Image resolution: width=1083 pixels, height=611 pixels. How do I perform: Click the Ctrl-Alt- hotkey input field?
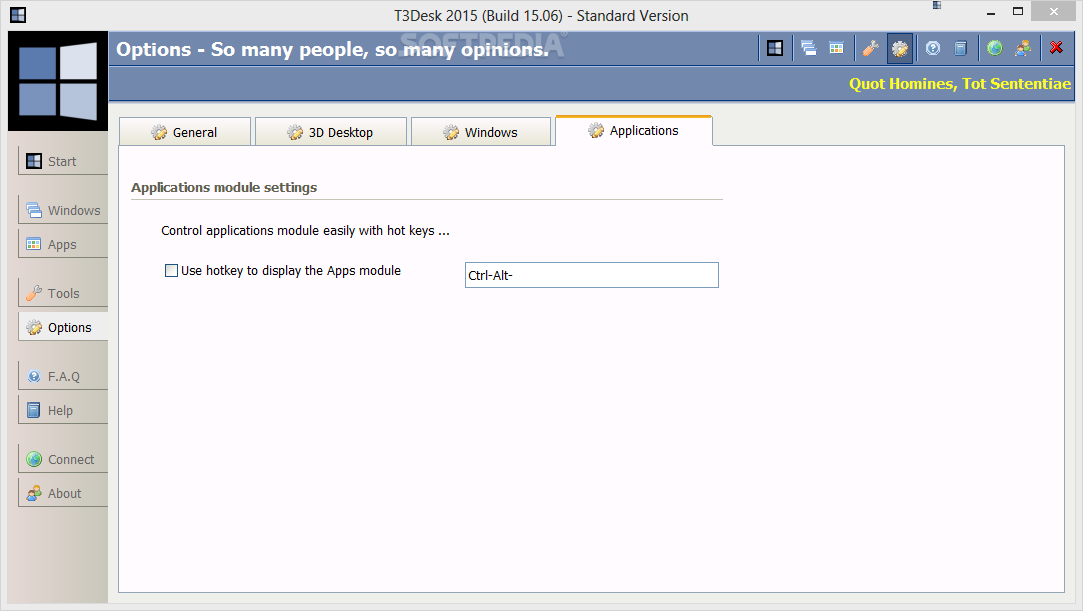592,275
